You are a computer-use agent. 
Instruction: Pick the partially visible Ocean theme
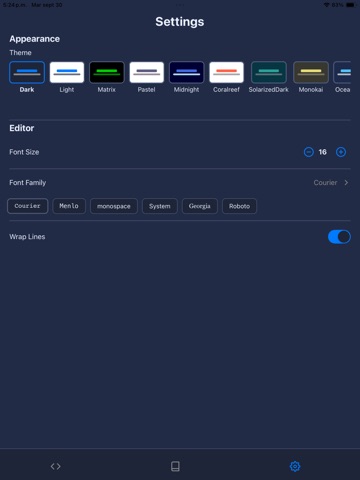342,72
